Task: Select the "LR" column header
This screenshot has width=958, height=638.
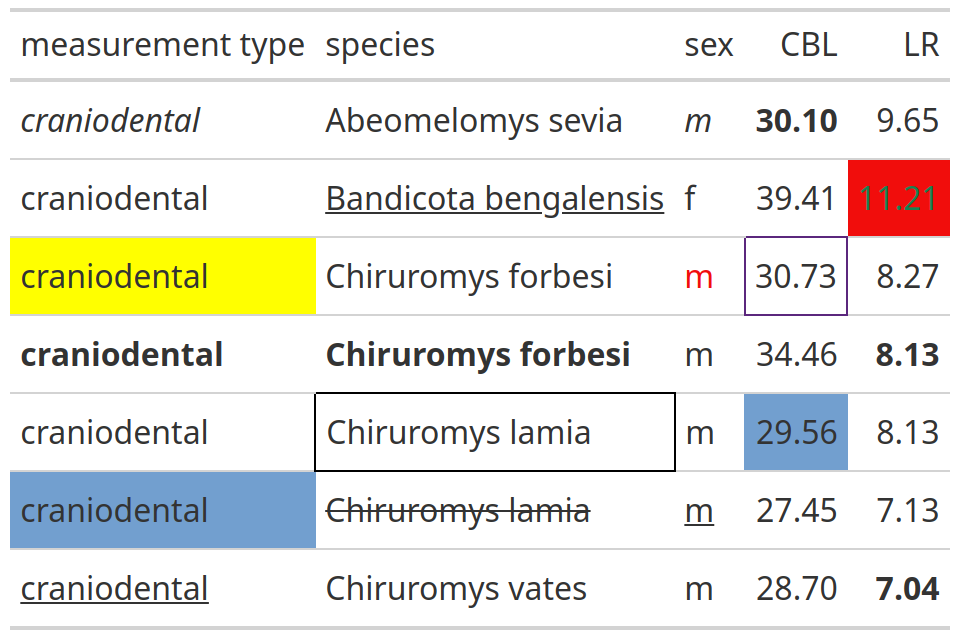Action: [920, 45]
